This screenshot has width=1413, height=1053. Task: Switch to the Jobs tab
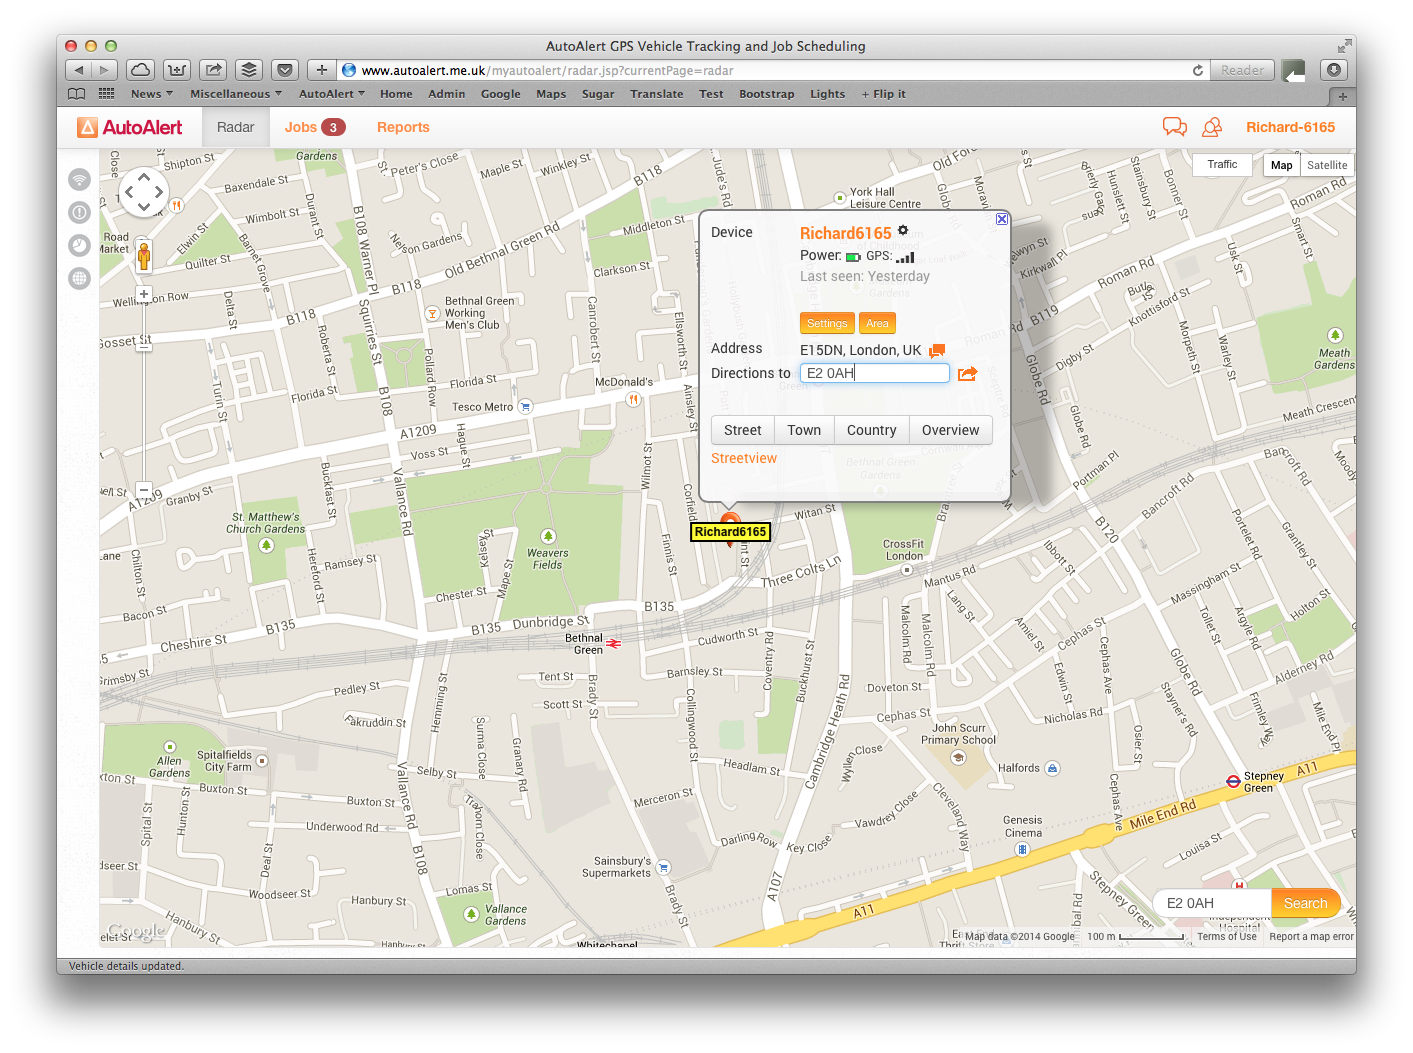point(315,127)
